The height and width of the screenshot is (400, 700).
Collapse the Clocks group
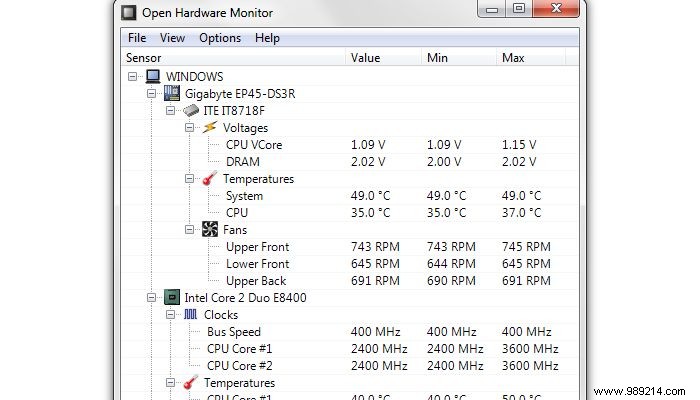tap(170, 314)
